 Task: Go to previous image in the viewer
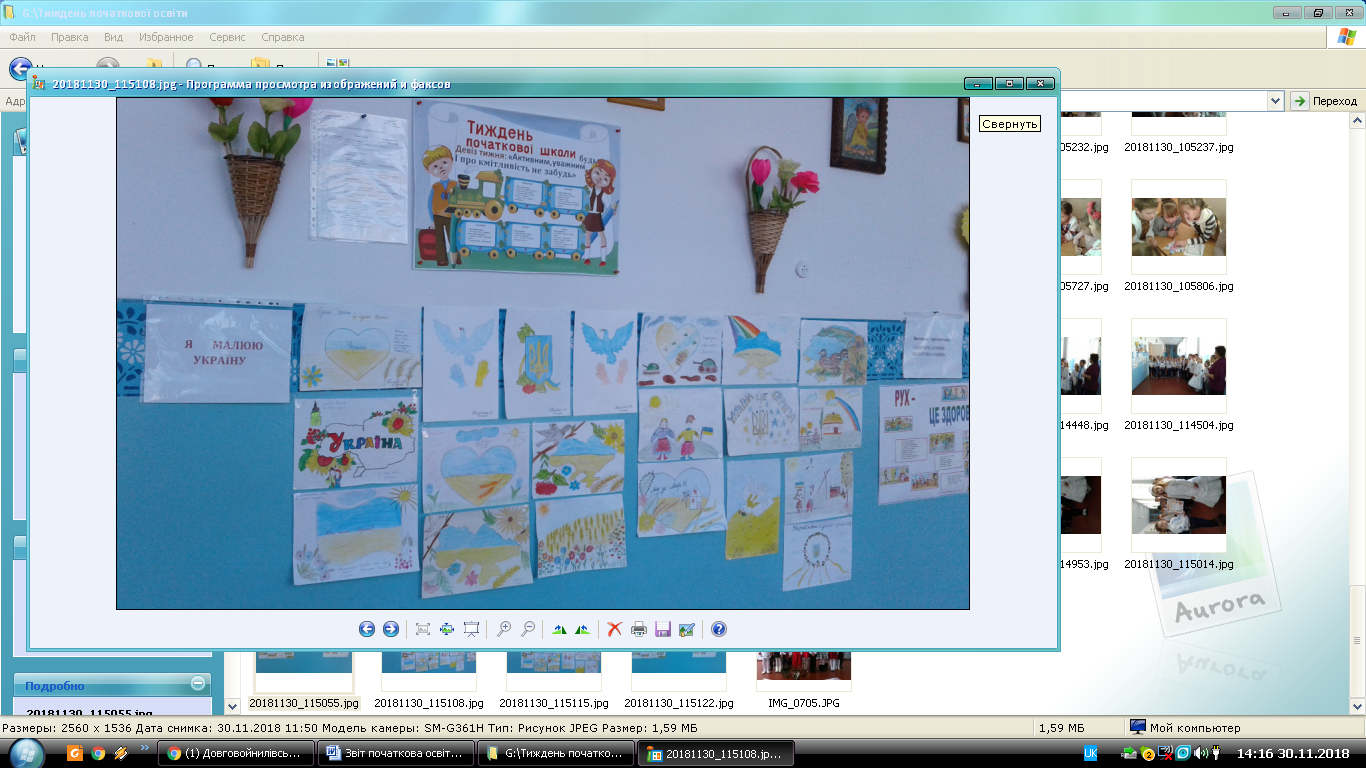pos(367,629)
